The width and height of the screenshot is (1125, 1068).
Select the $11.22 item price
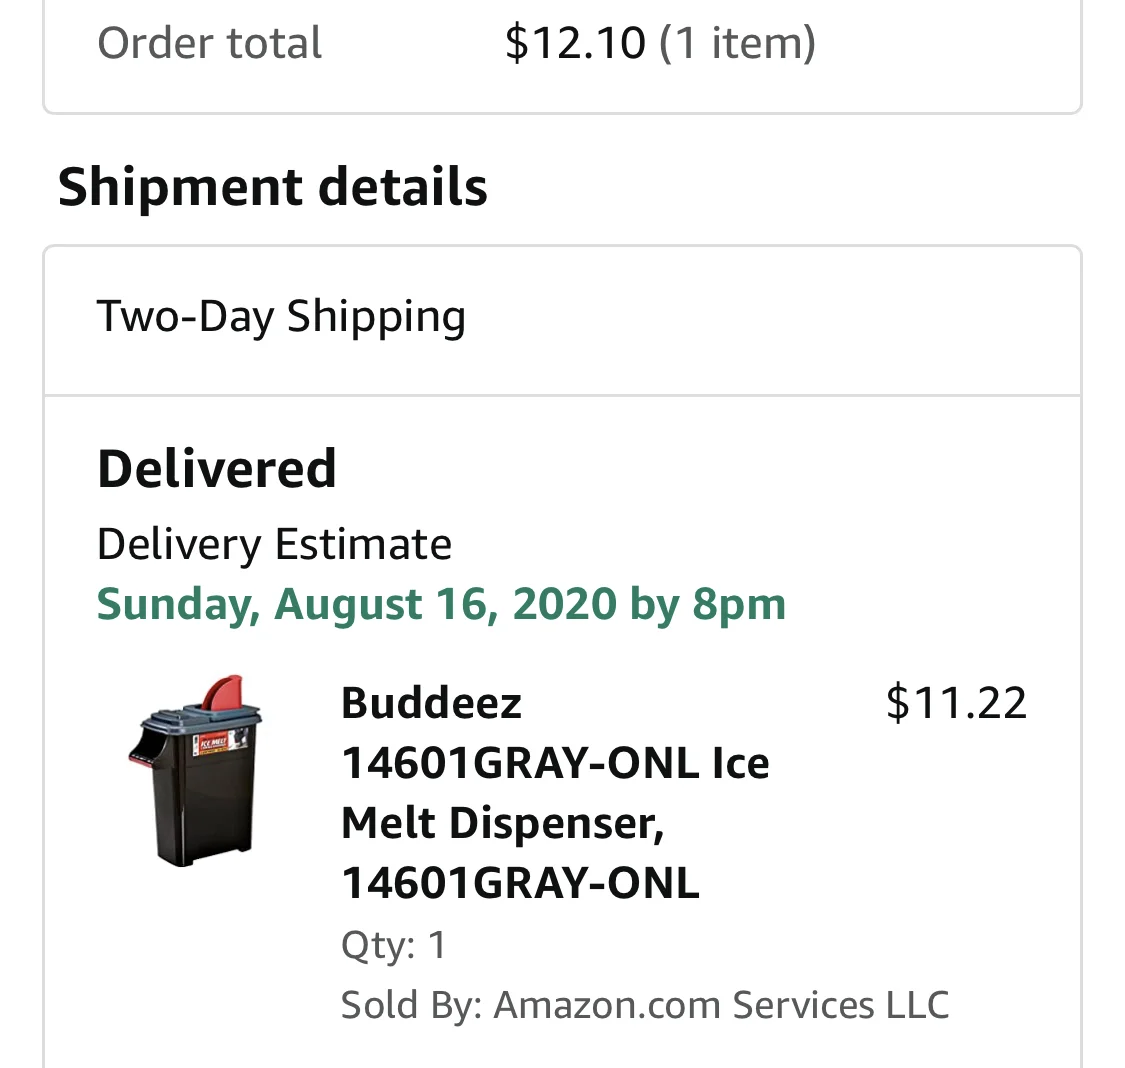point(956,702)
